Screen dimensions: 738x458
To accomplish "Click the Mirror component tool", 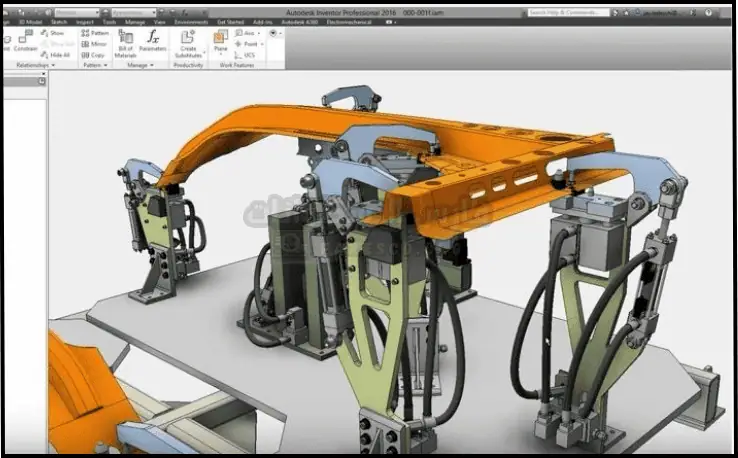I will [95, 43].
